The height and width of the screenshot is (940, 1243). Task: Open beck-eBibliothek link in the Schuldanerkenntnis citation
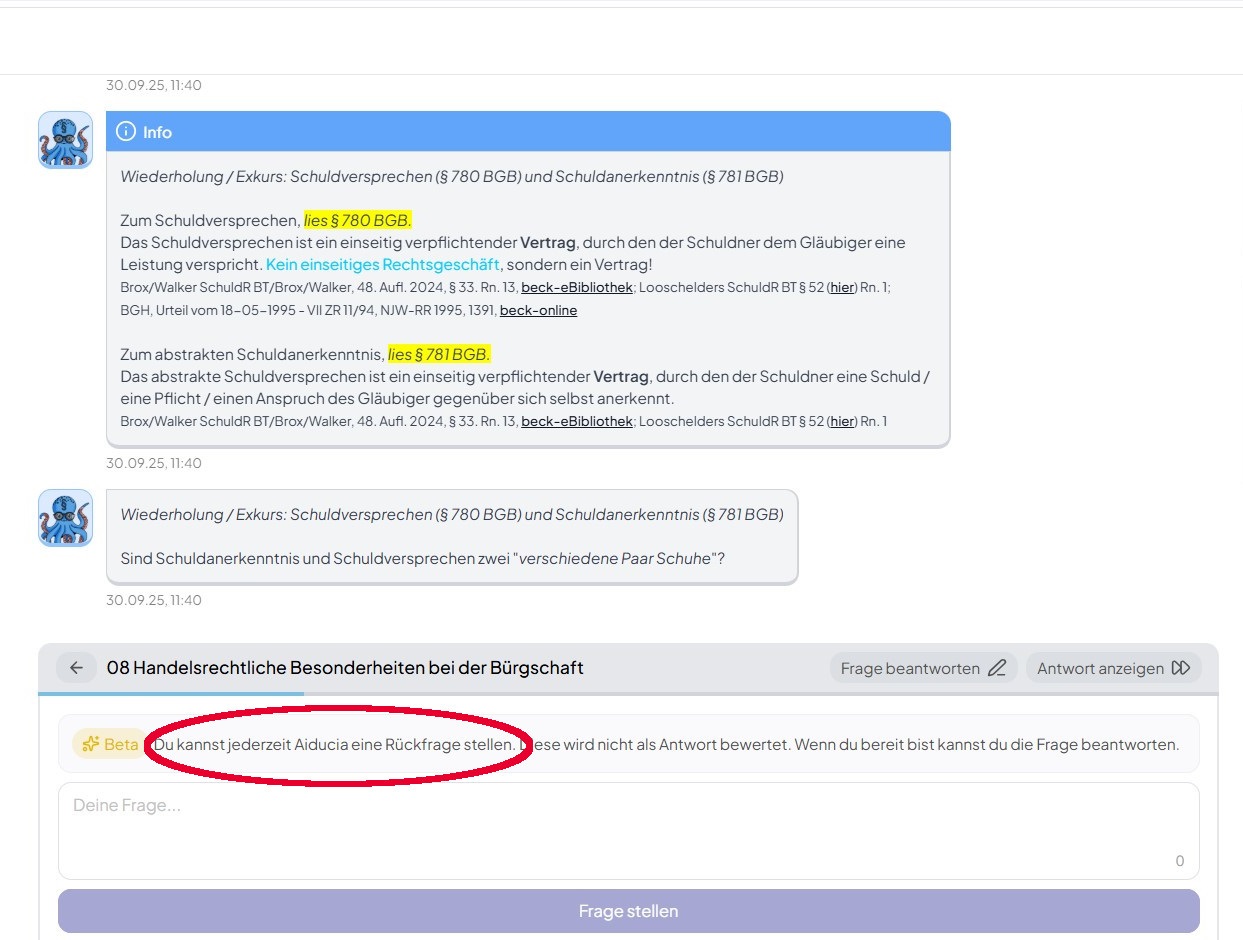pos(576,421)
